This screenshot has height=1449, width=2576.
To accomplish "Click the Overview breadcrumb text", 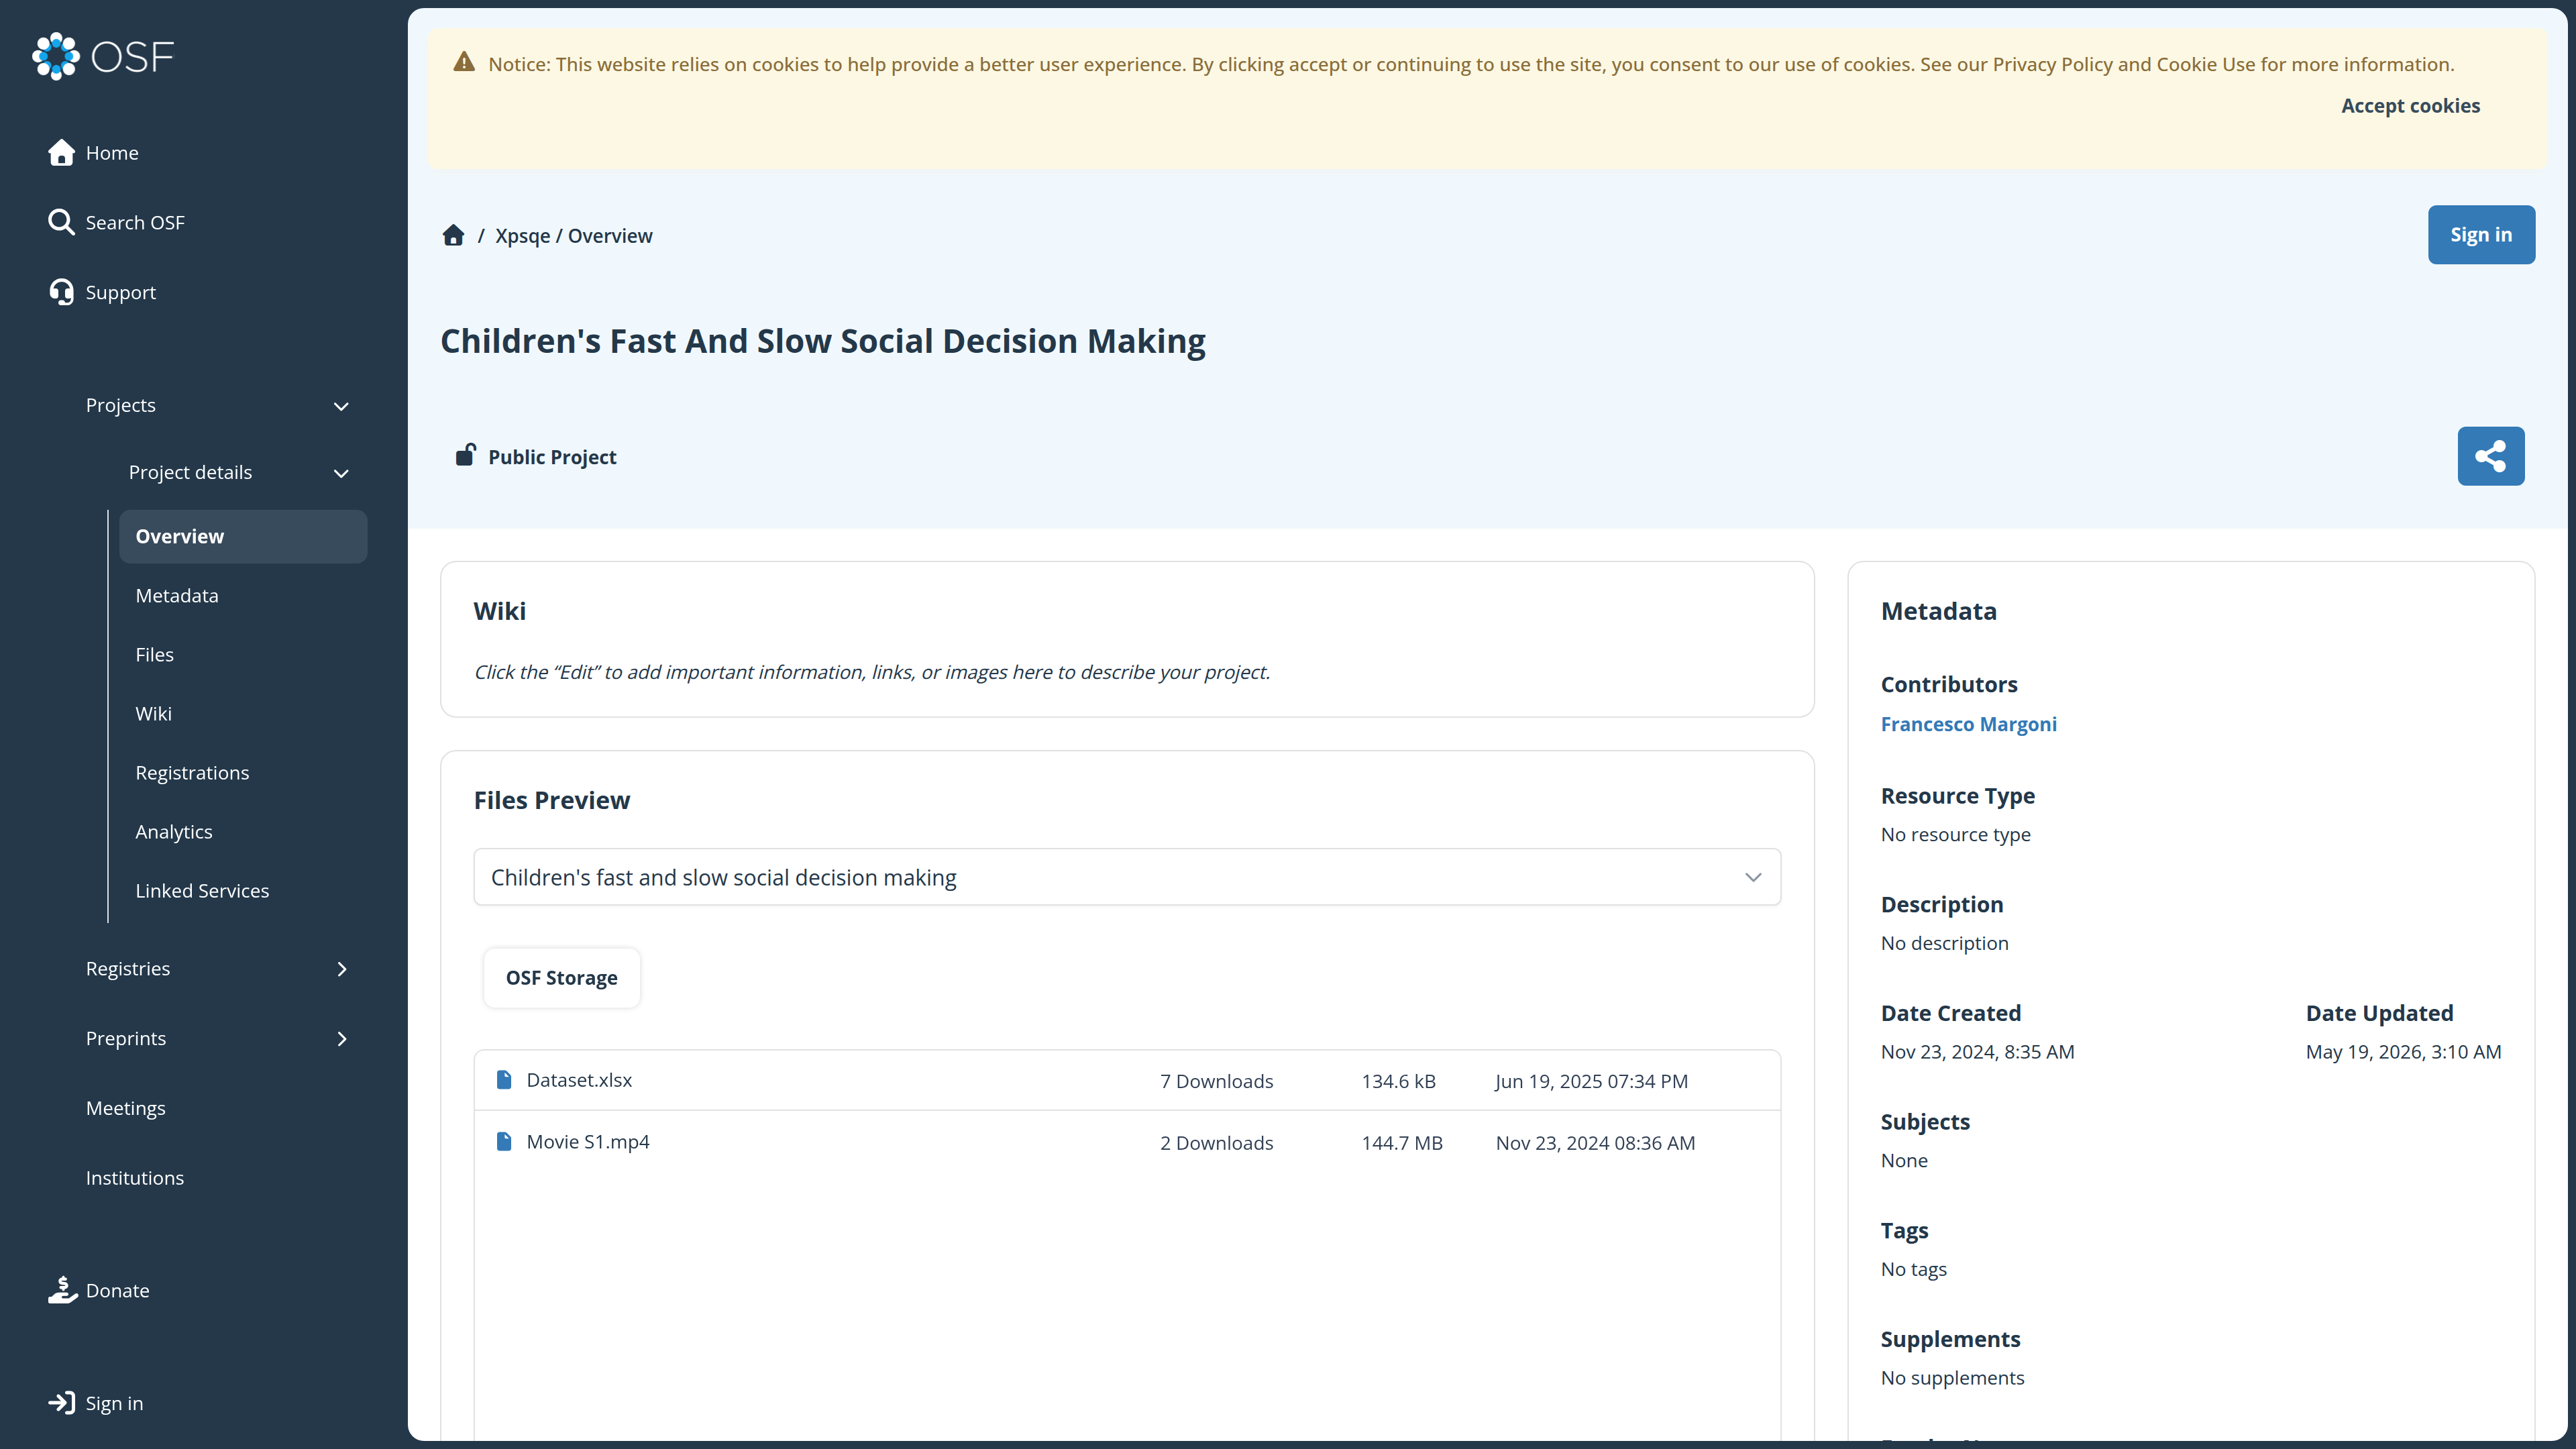I will [610, 236].
